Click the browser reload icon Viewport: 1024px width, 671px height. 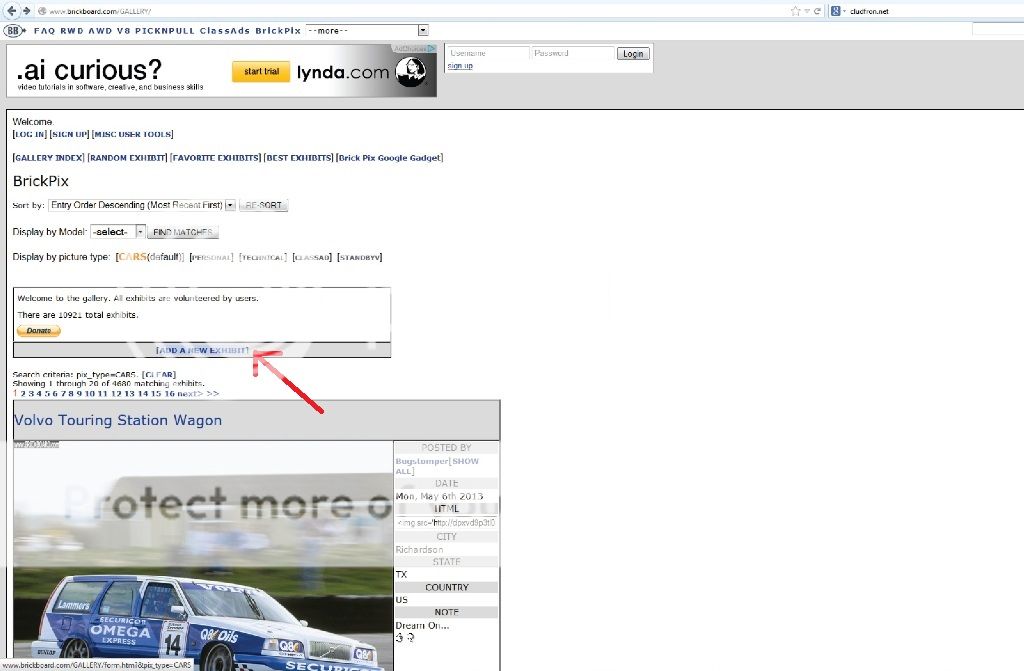[x=818, y=11]
